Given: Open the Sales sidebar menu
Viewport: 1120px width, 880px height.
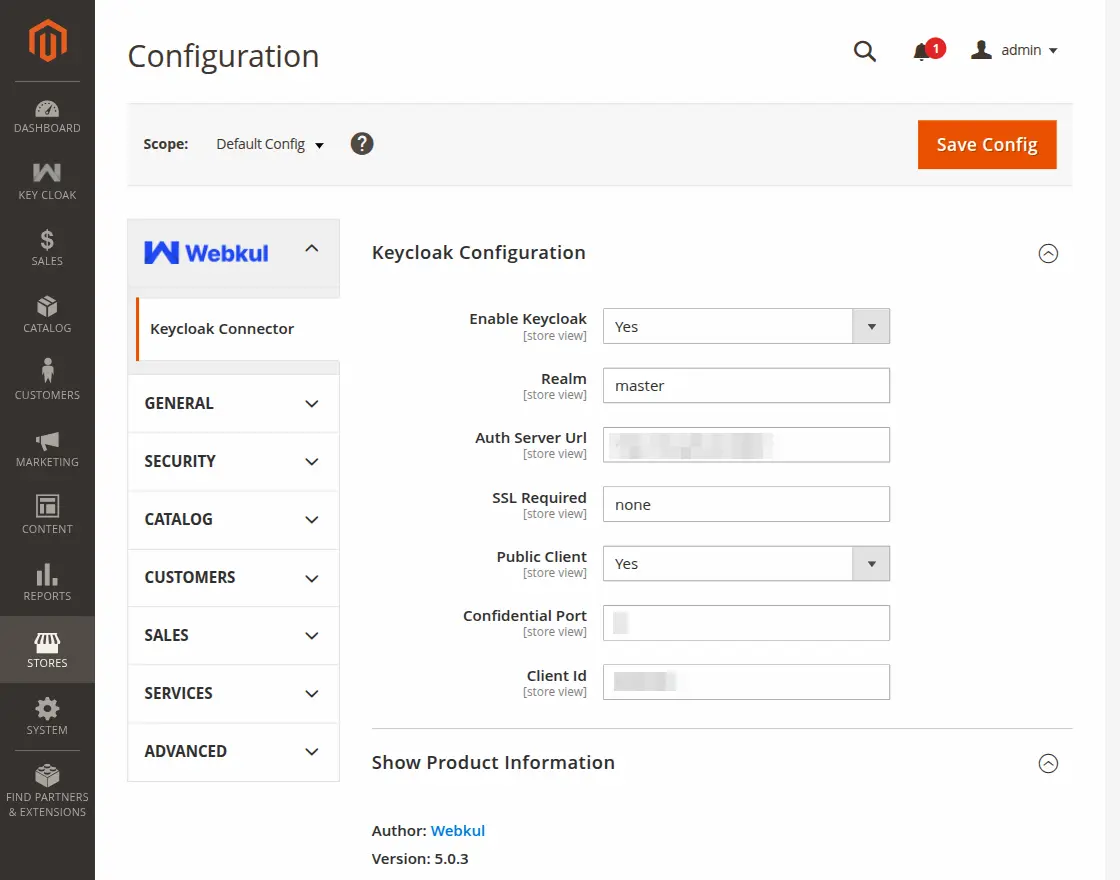Looking at the screenshot, I should pos(47,248).
